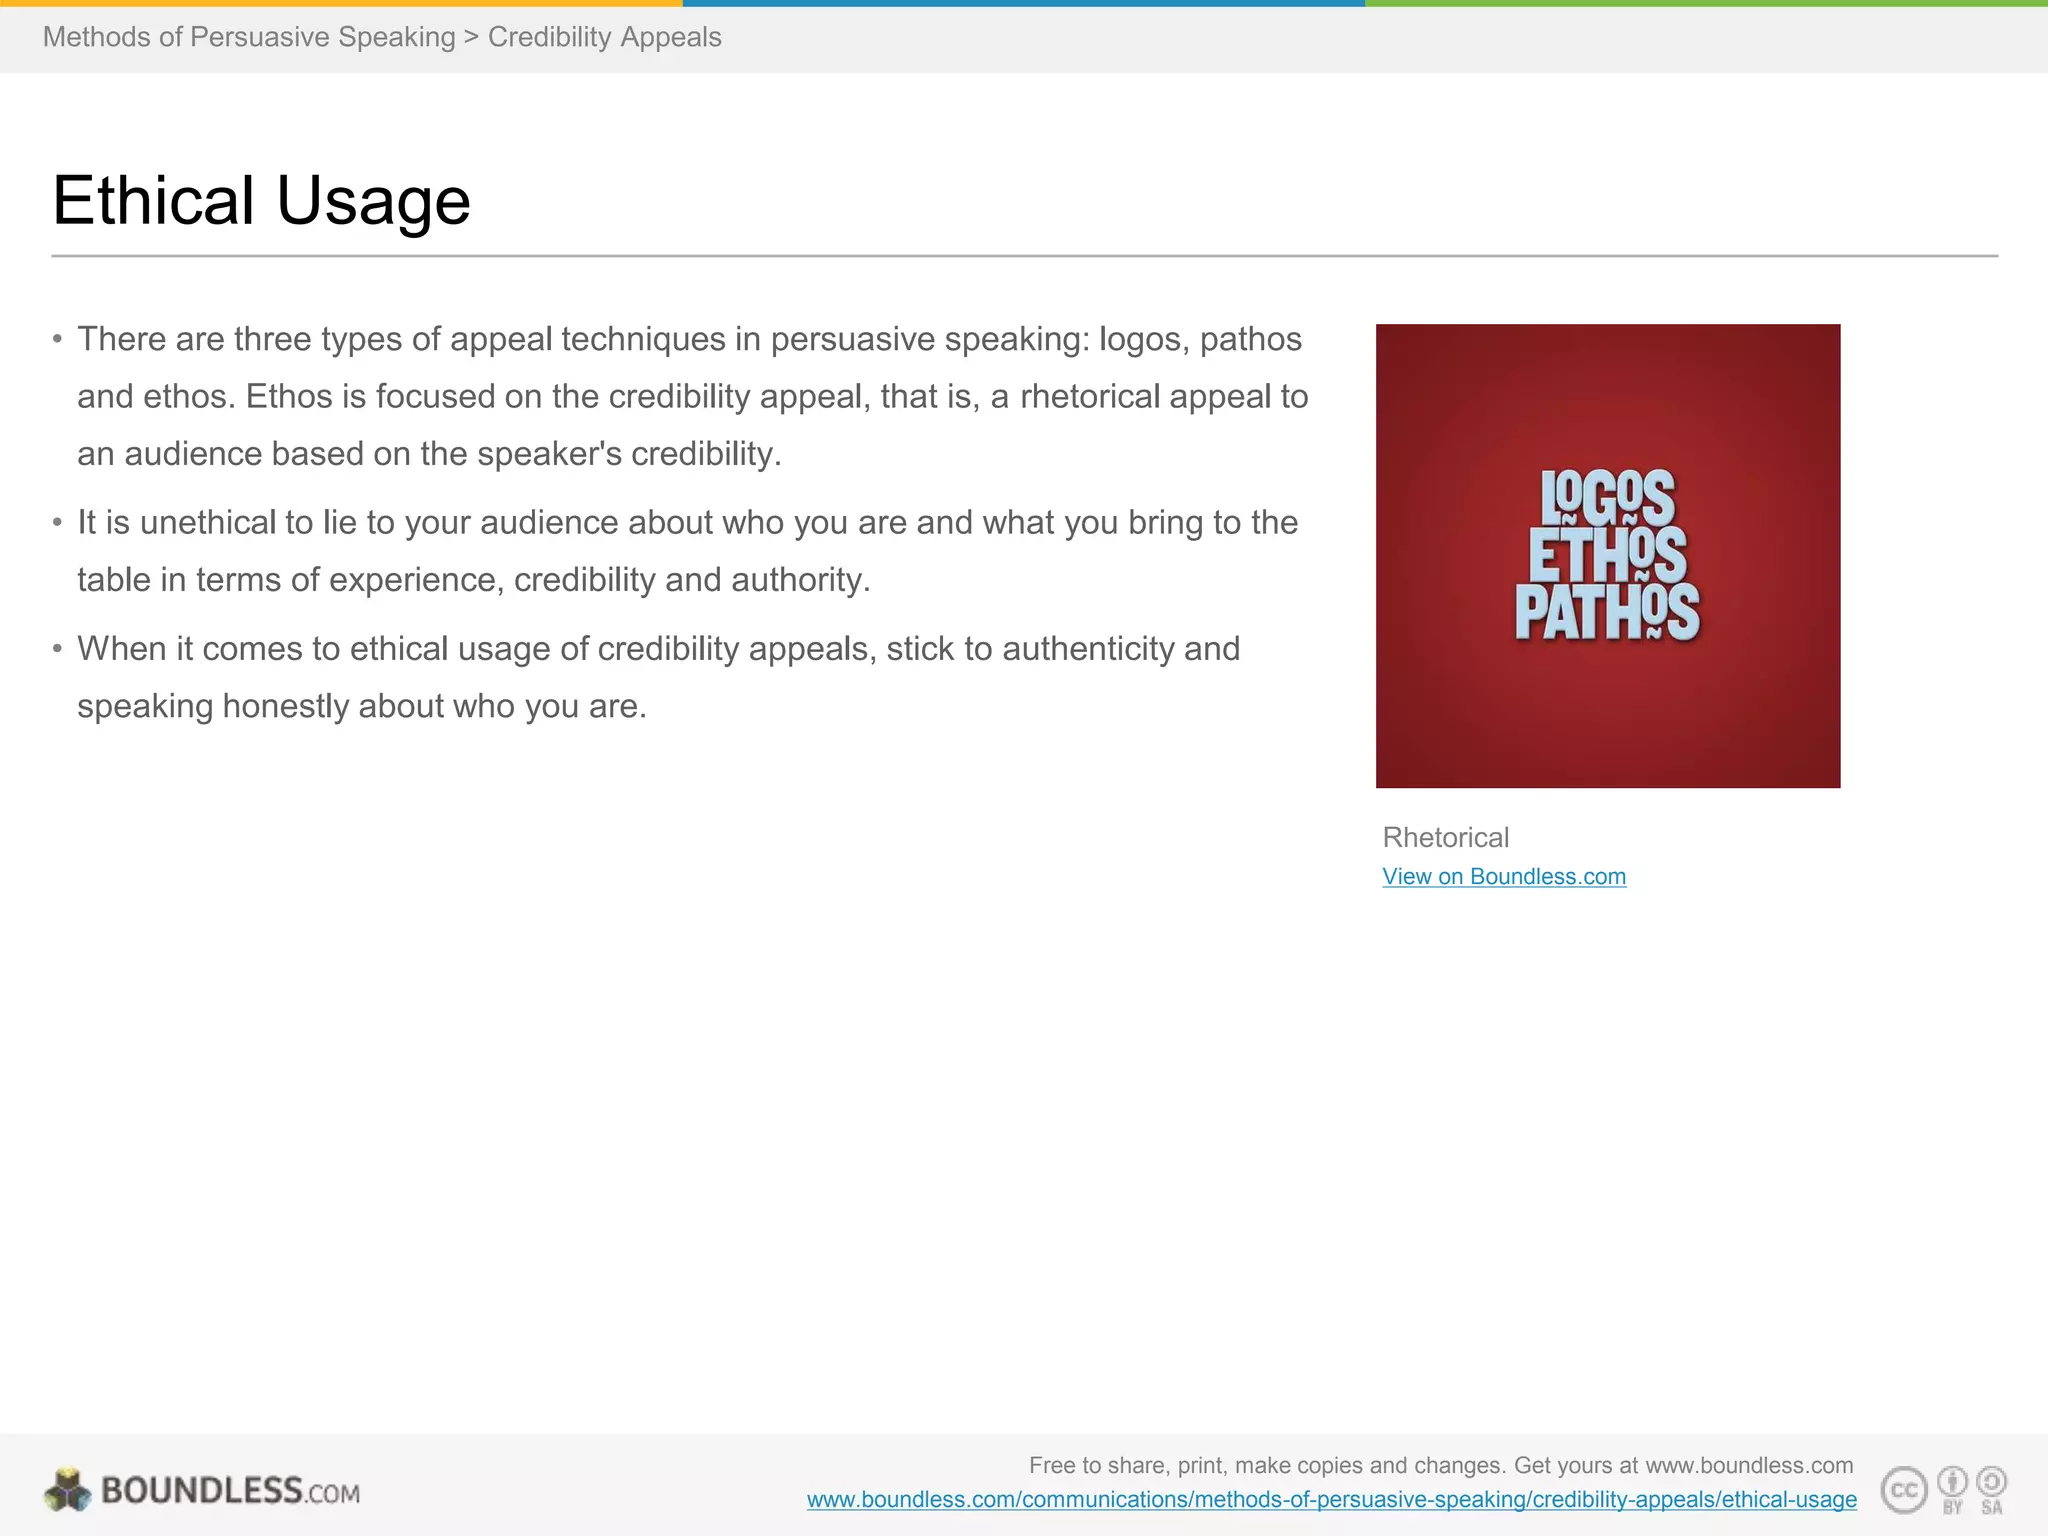Click the BY attribution license icon
Screen dimensions: 2048x1536
coord(1952,1486)
